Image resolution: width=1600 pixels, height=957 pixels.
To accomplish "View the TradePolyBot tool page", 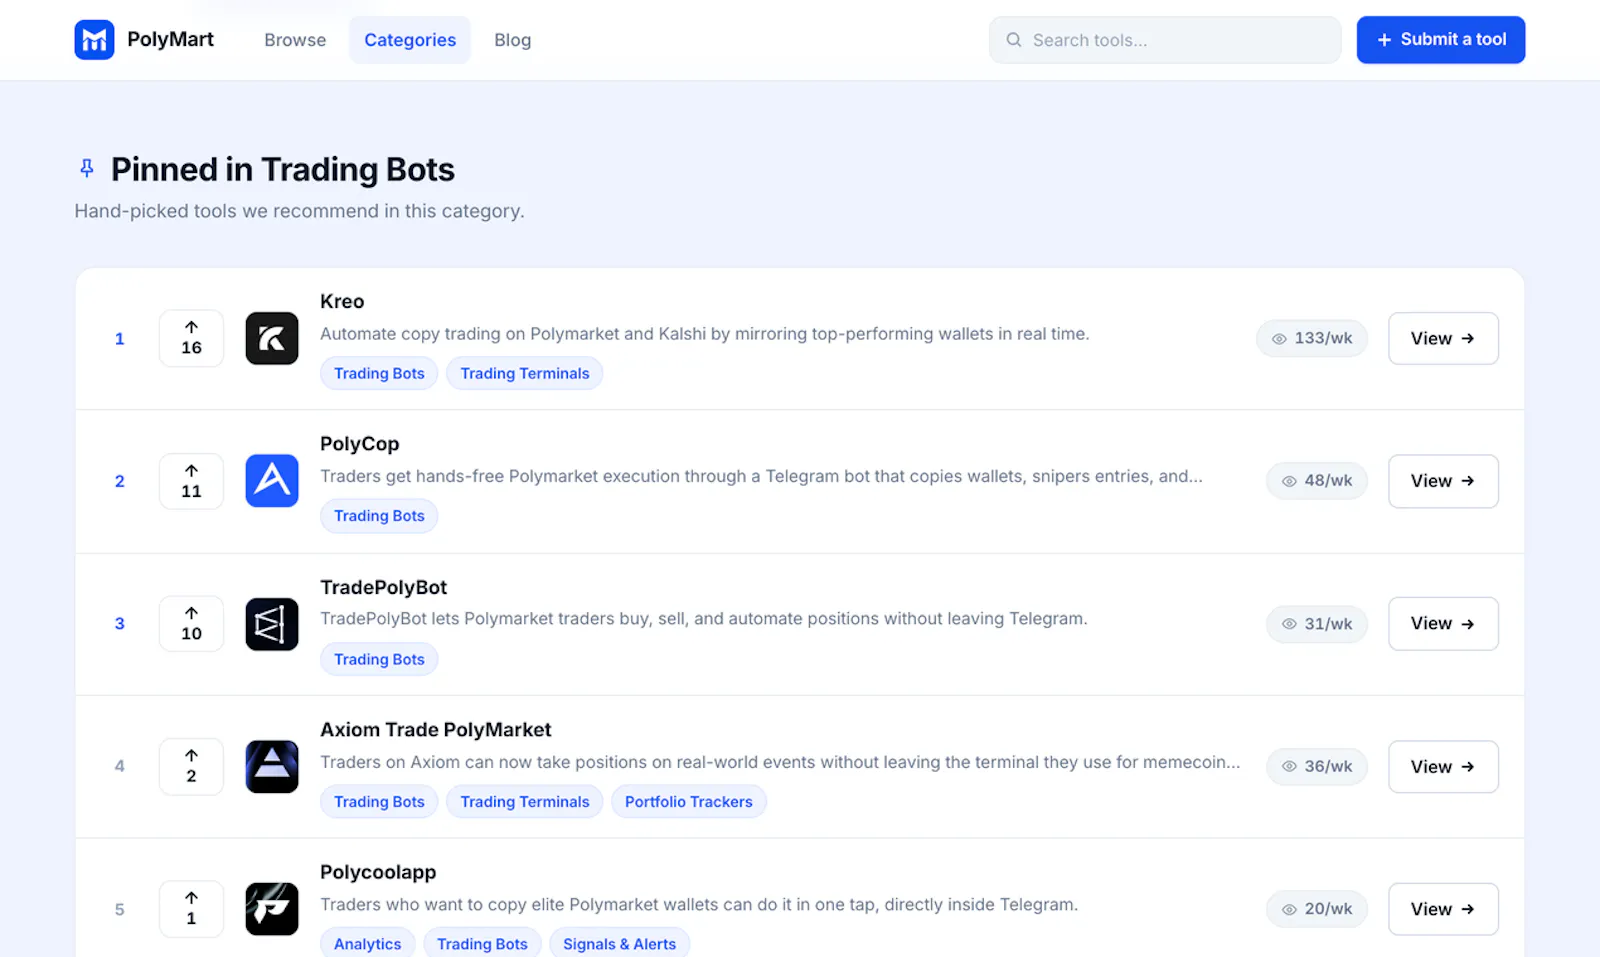I will [x=1443, y=624].
